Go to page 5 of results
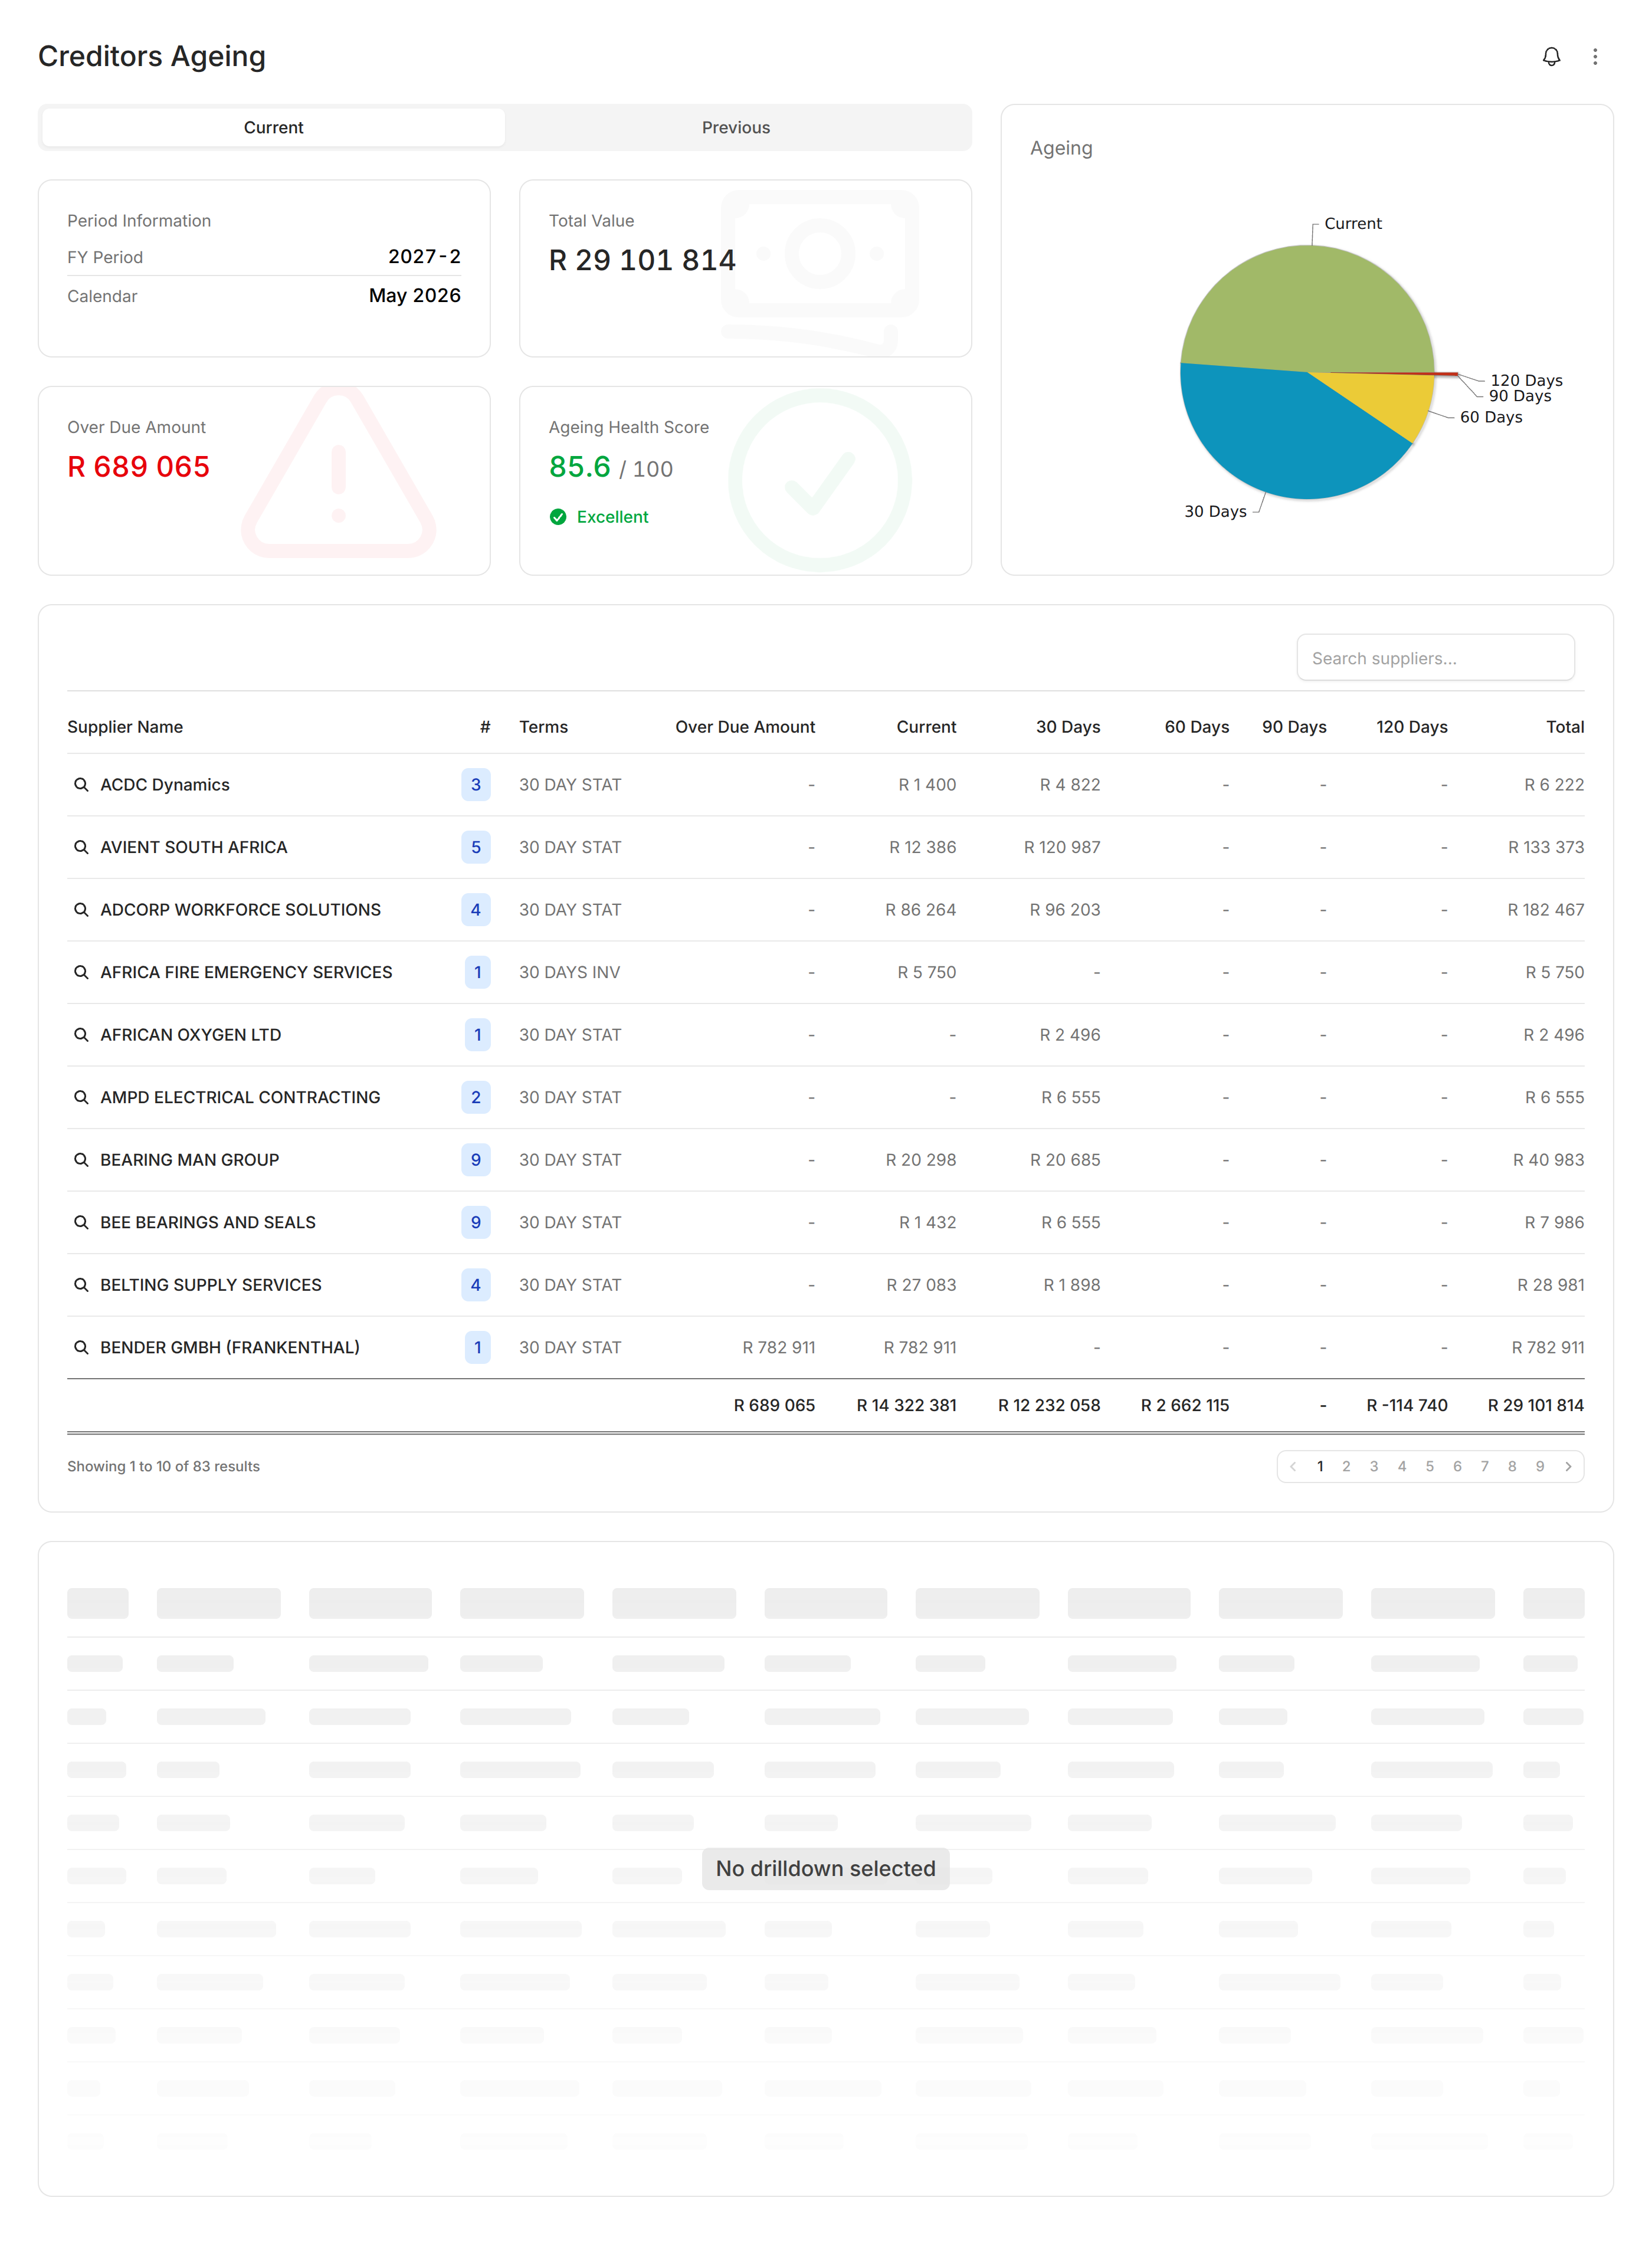Image resolution: width=1652 pixels, height=2263 pixels. coord(1430,1466)
